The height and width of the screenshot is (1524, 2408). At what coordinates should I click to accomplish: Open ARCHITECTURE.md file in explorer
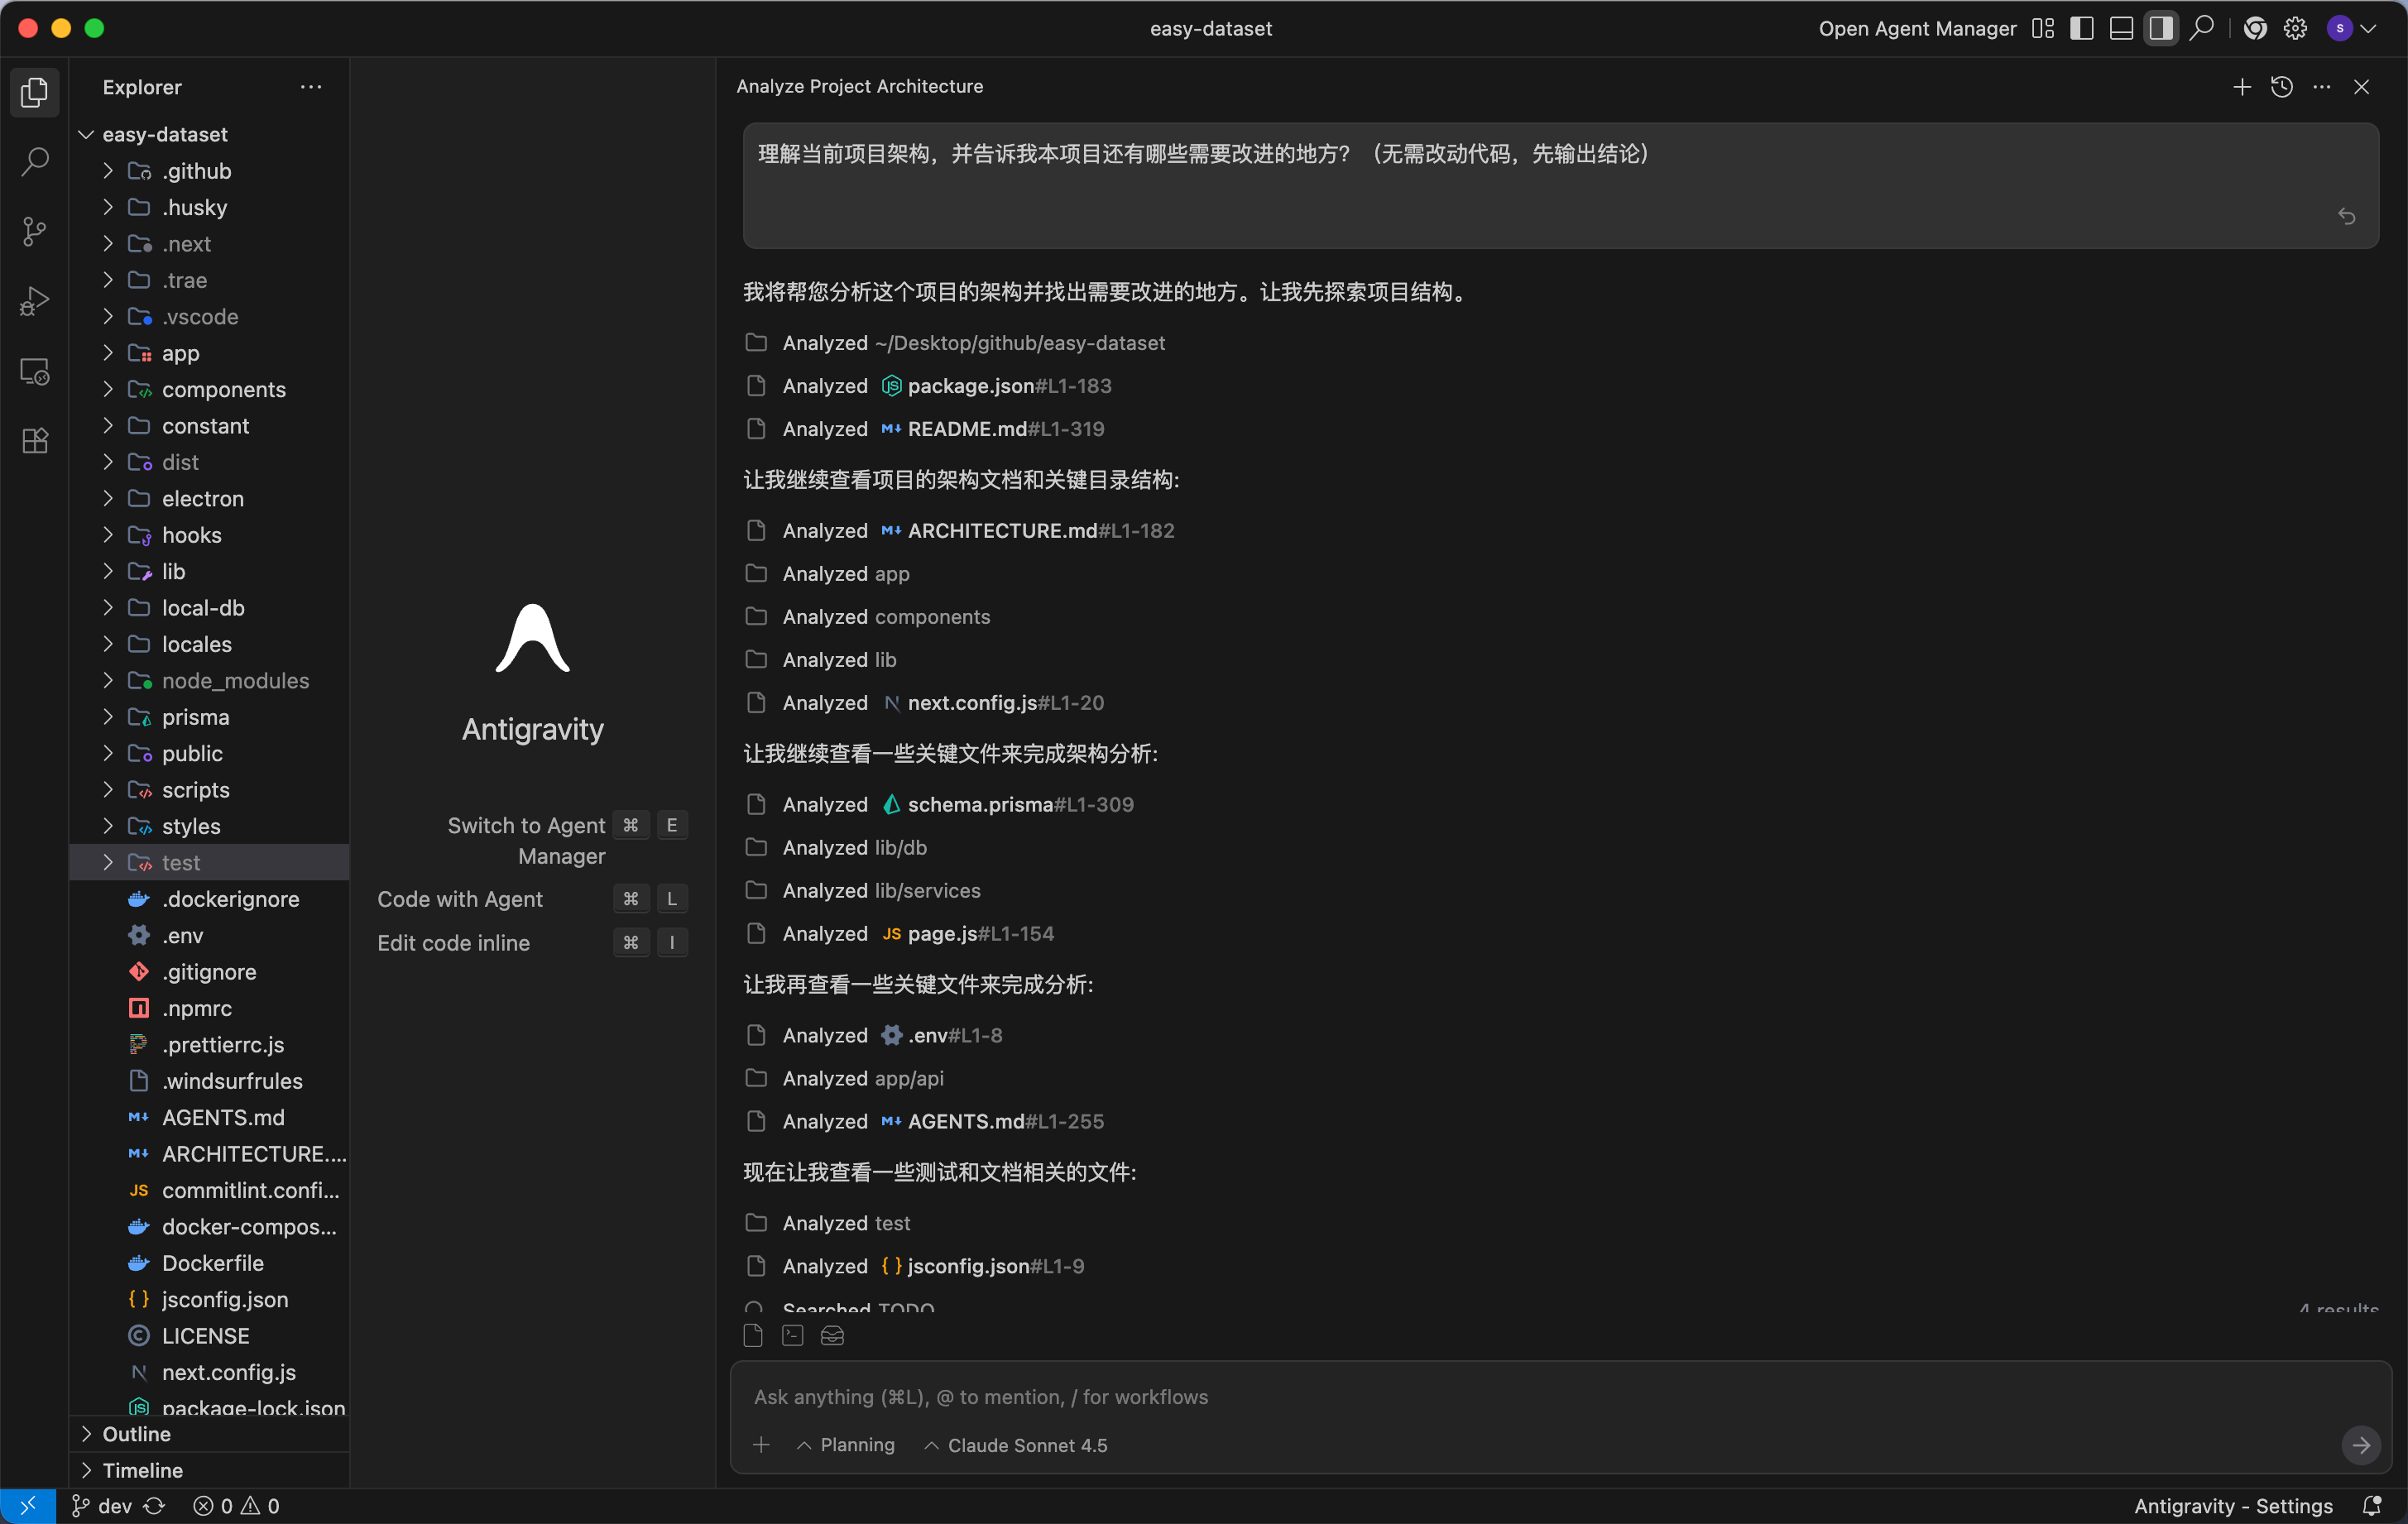tap(252, 1153)
